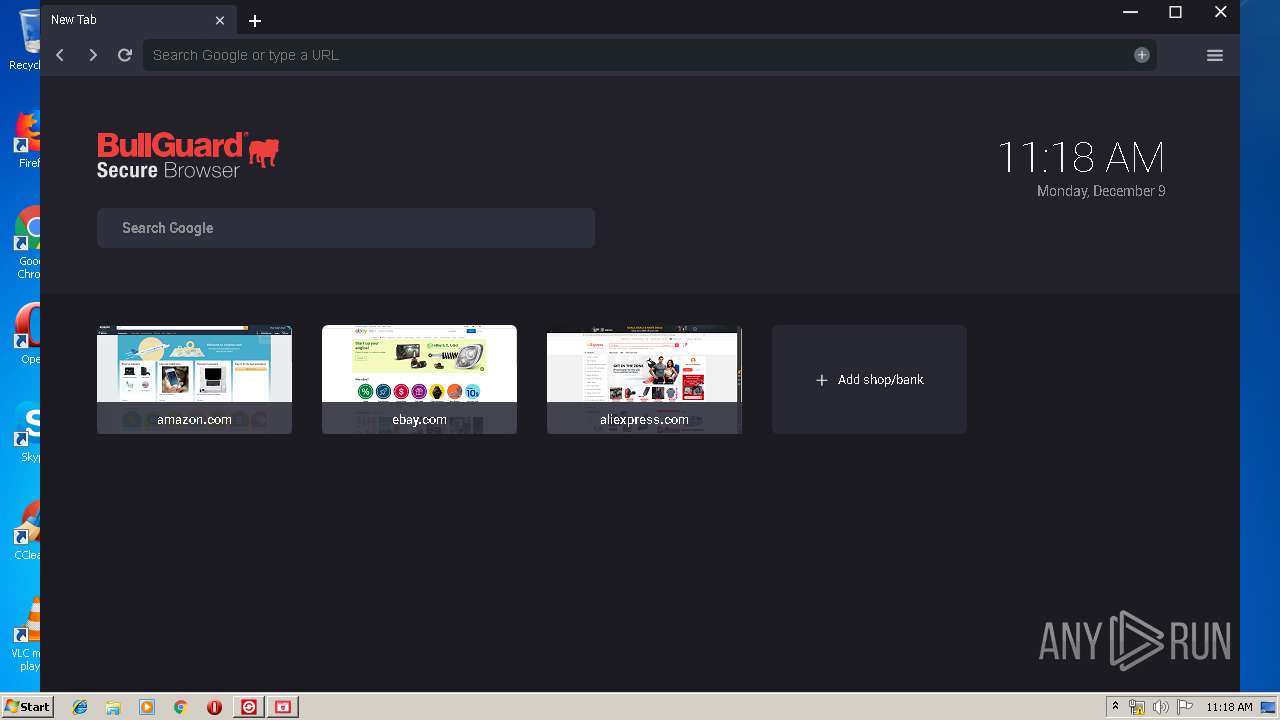Maximize the browser window
The image size is (1280, 720).
(x=1175, y=12)
